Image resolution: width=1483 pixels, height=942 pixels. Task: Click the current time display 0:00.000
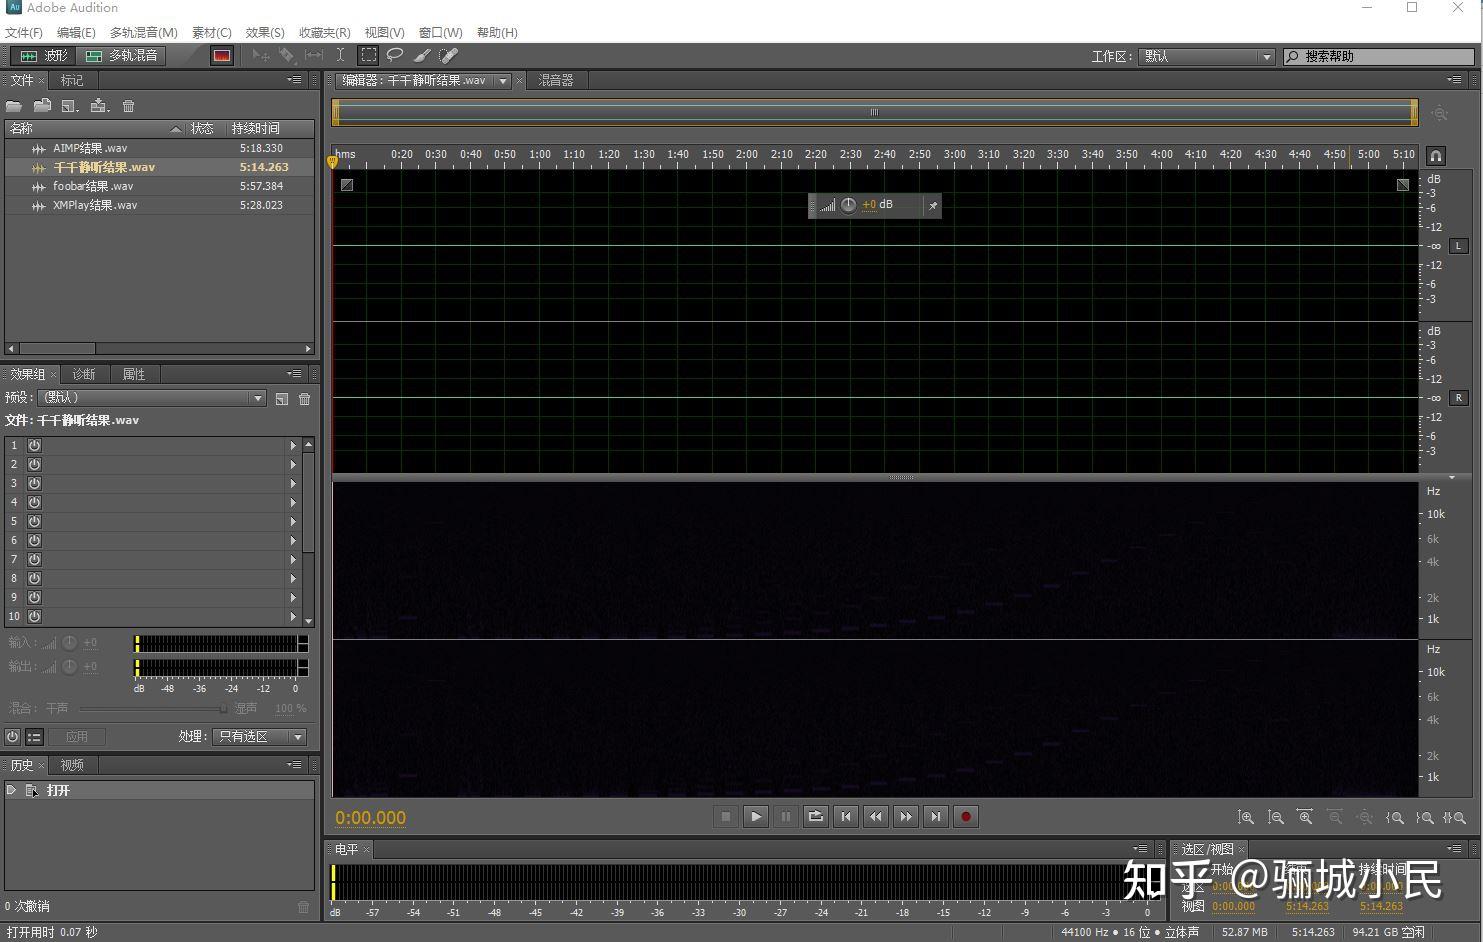coord(370,818)
